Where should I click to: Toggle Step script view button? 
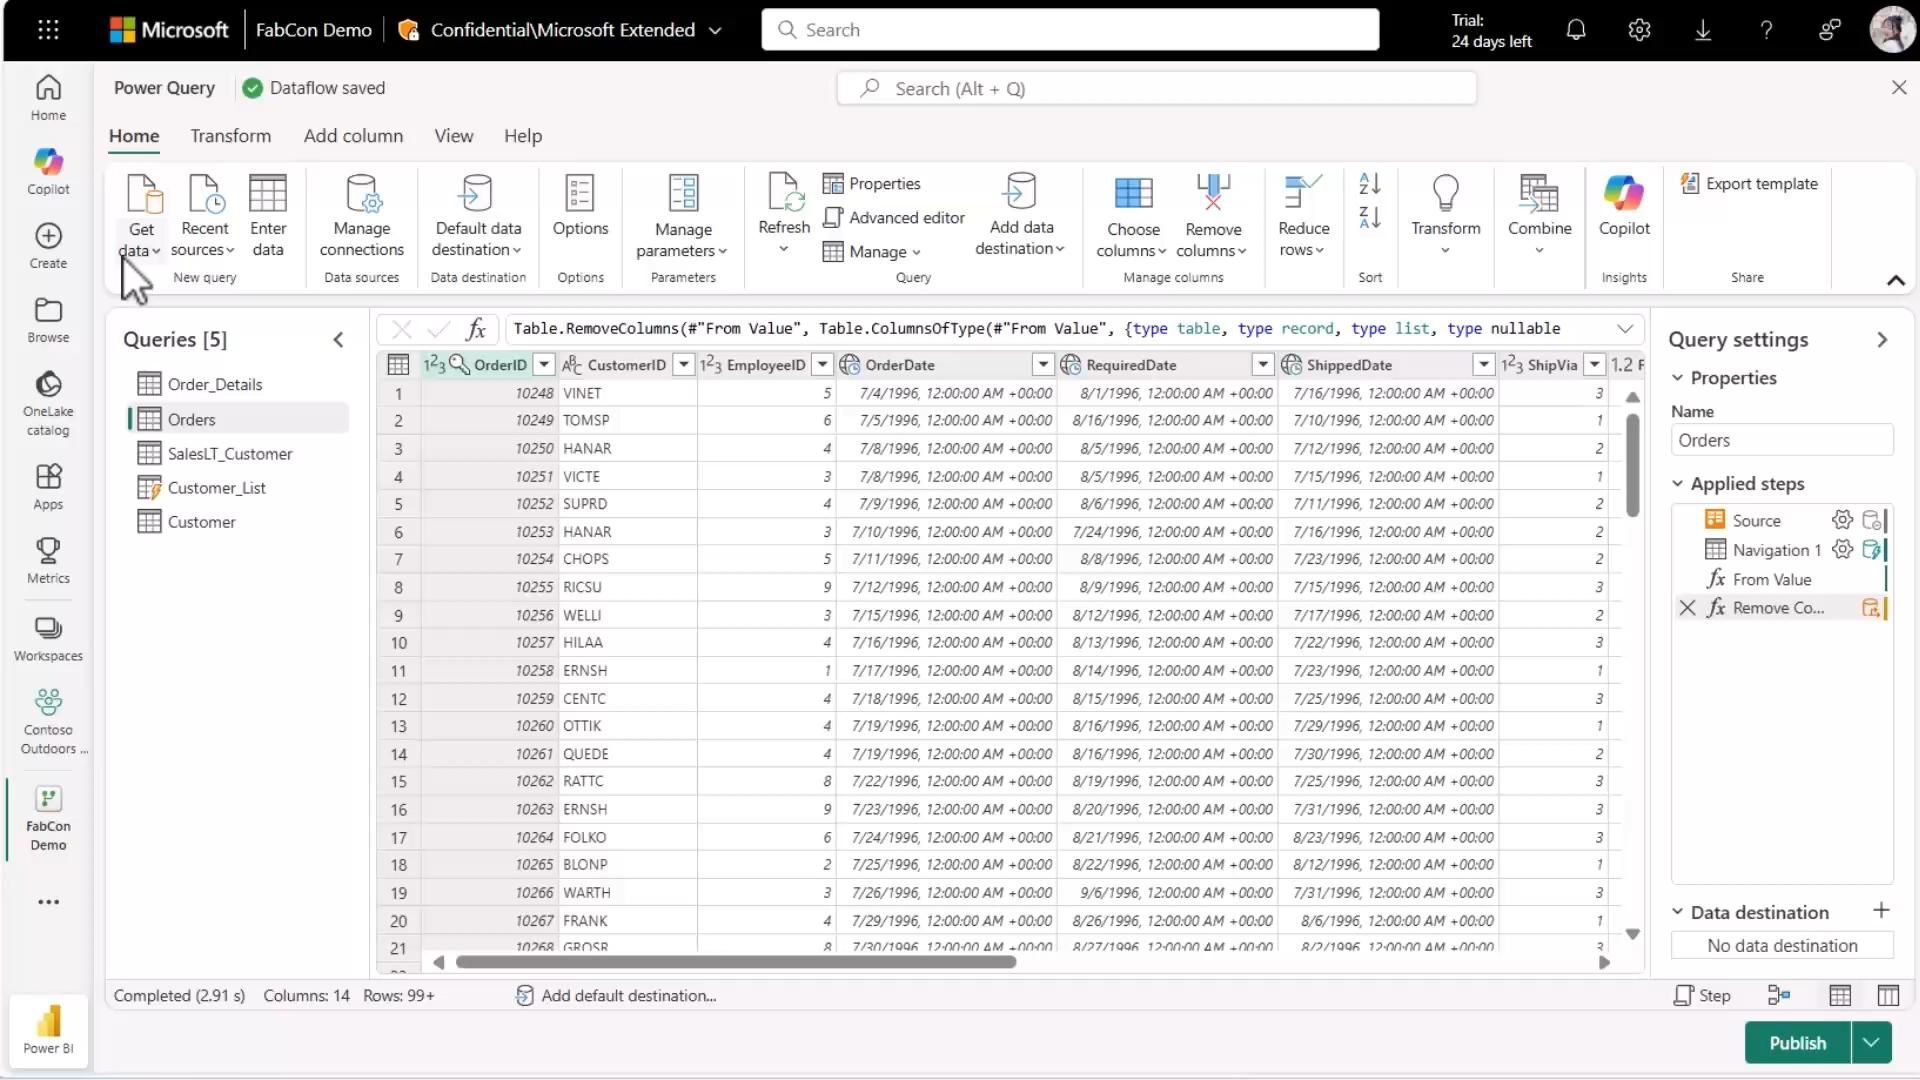click(1702, 995)
